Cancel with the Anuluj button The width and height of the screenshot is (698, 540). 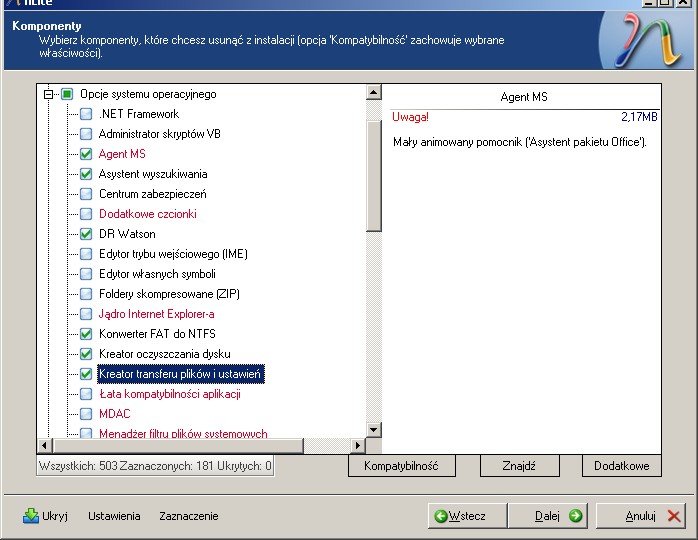[641, 516]
